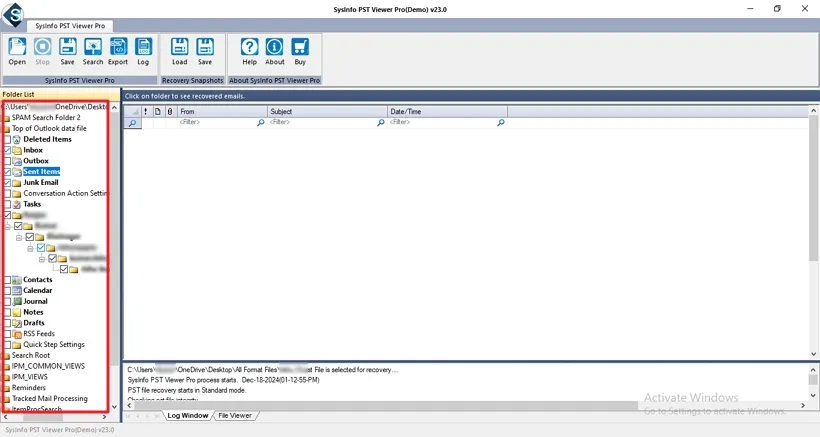
Task: Collapse the second-level nested subfolder node
Action: pos(19,237)
